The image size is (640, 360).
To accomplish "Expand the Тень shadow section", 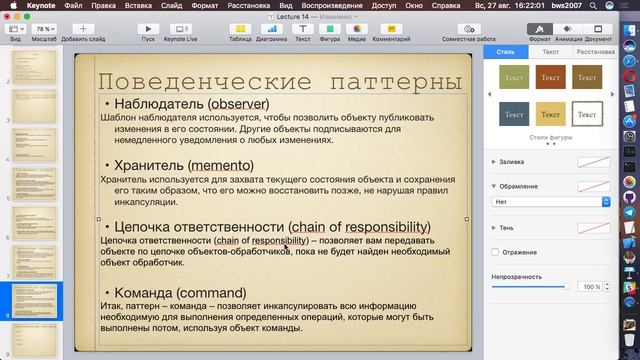I will coord(493,228).
